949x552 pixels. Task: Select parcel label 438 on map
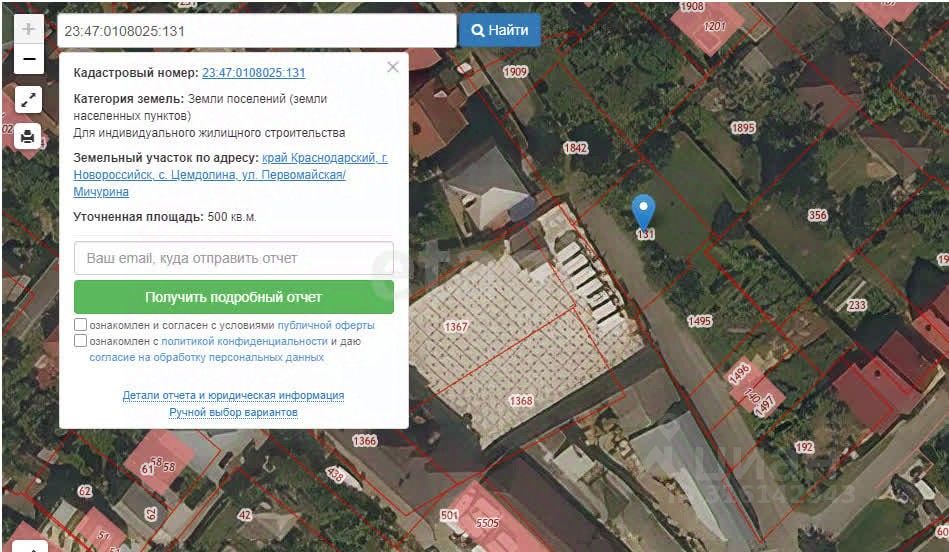click(335, 474)
